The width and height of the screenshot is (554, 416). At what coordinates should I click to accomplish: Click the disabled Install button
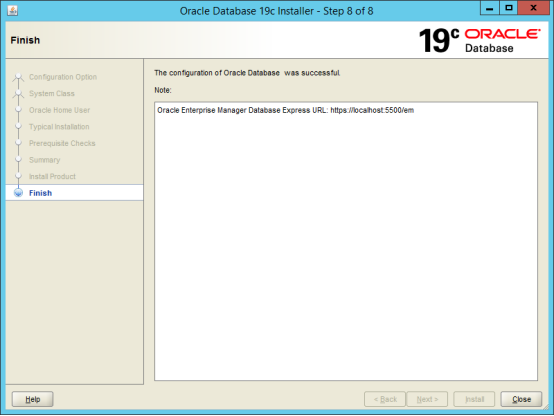[474, 399]
